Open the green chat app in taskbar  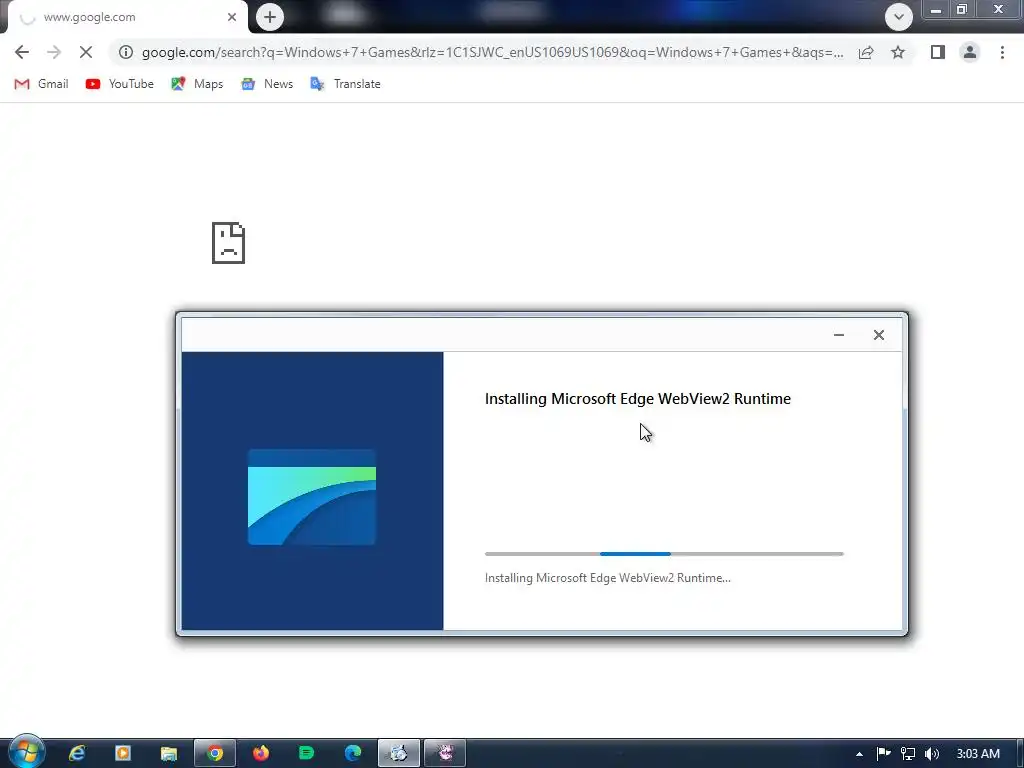[306, 754]
